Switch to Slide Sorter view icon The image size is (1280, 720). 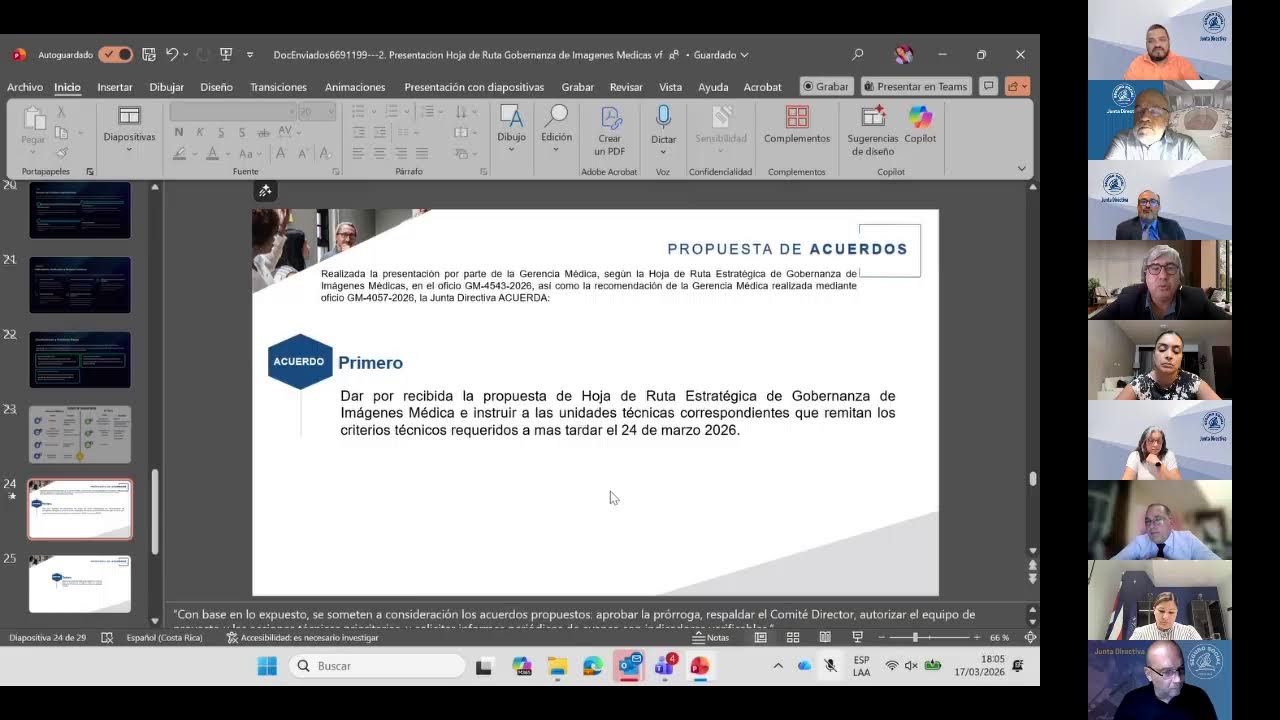[793, 637]
